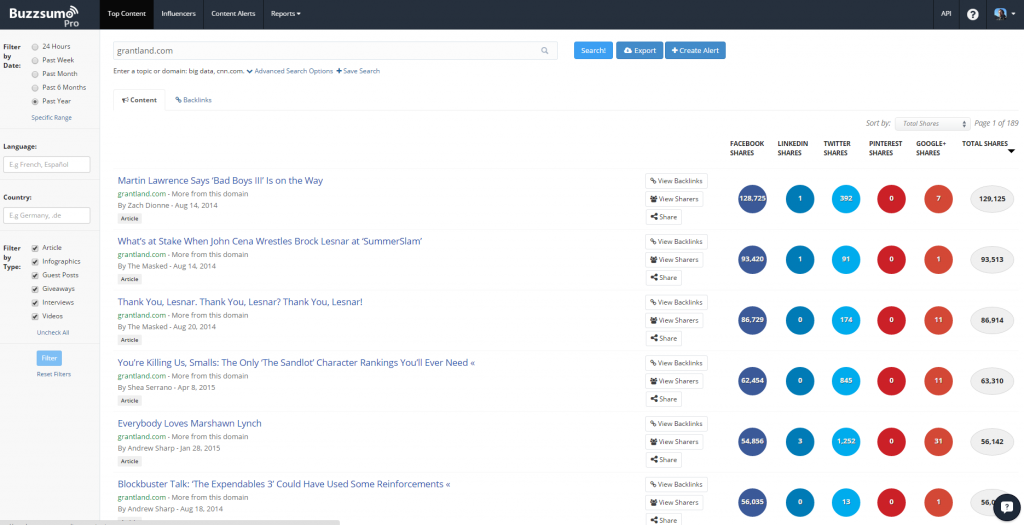Select the Past Week date filter
1024x525 pixels.
point(35,61)
